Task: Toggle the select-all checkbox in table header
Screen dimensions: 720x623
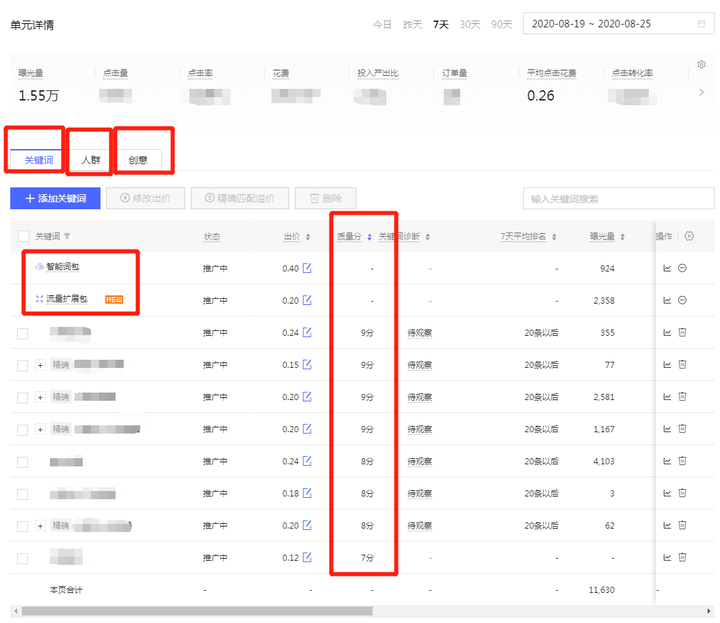Action: pyautogui.click(x=23, y=236)
